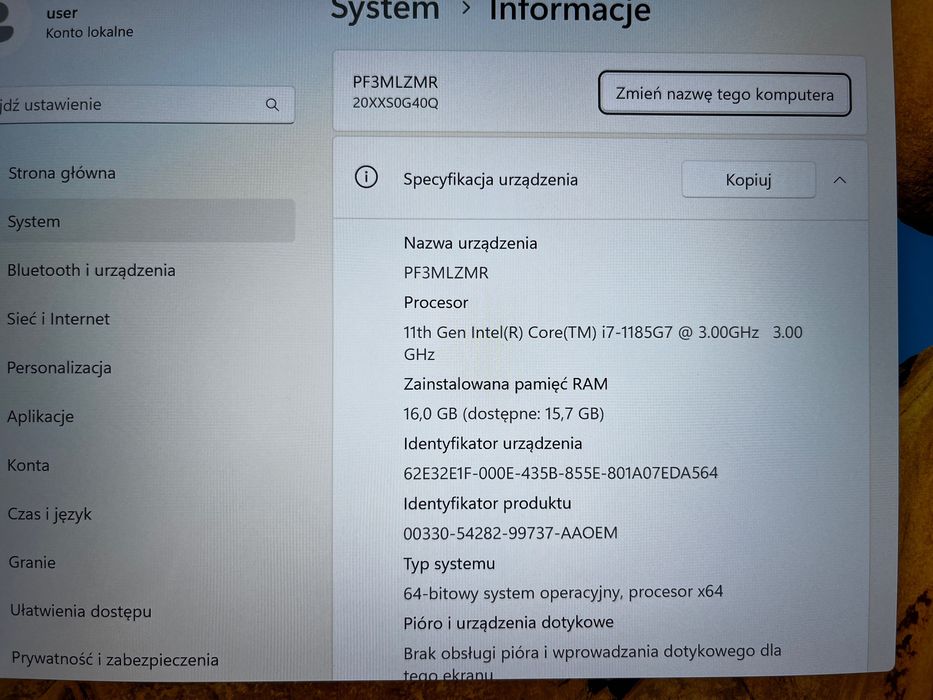
Task: Click the device specification info icon
Action: pos(366,177)
